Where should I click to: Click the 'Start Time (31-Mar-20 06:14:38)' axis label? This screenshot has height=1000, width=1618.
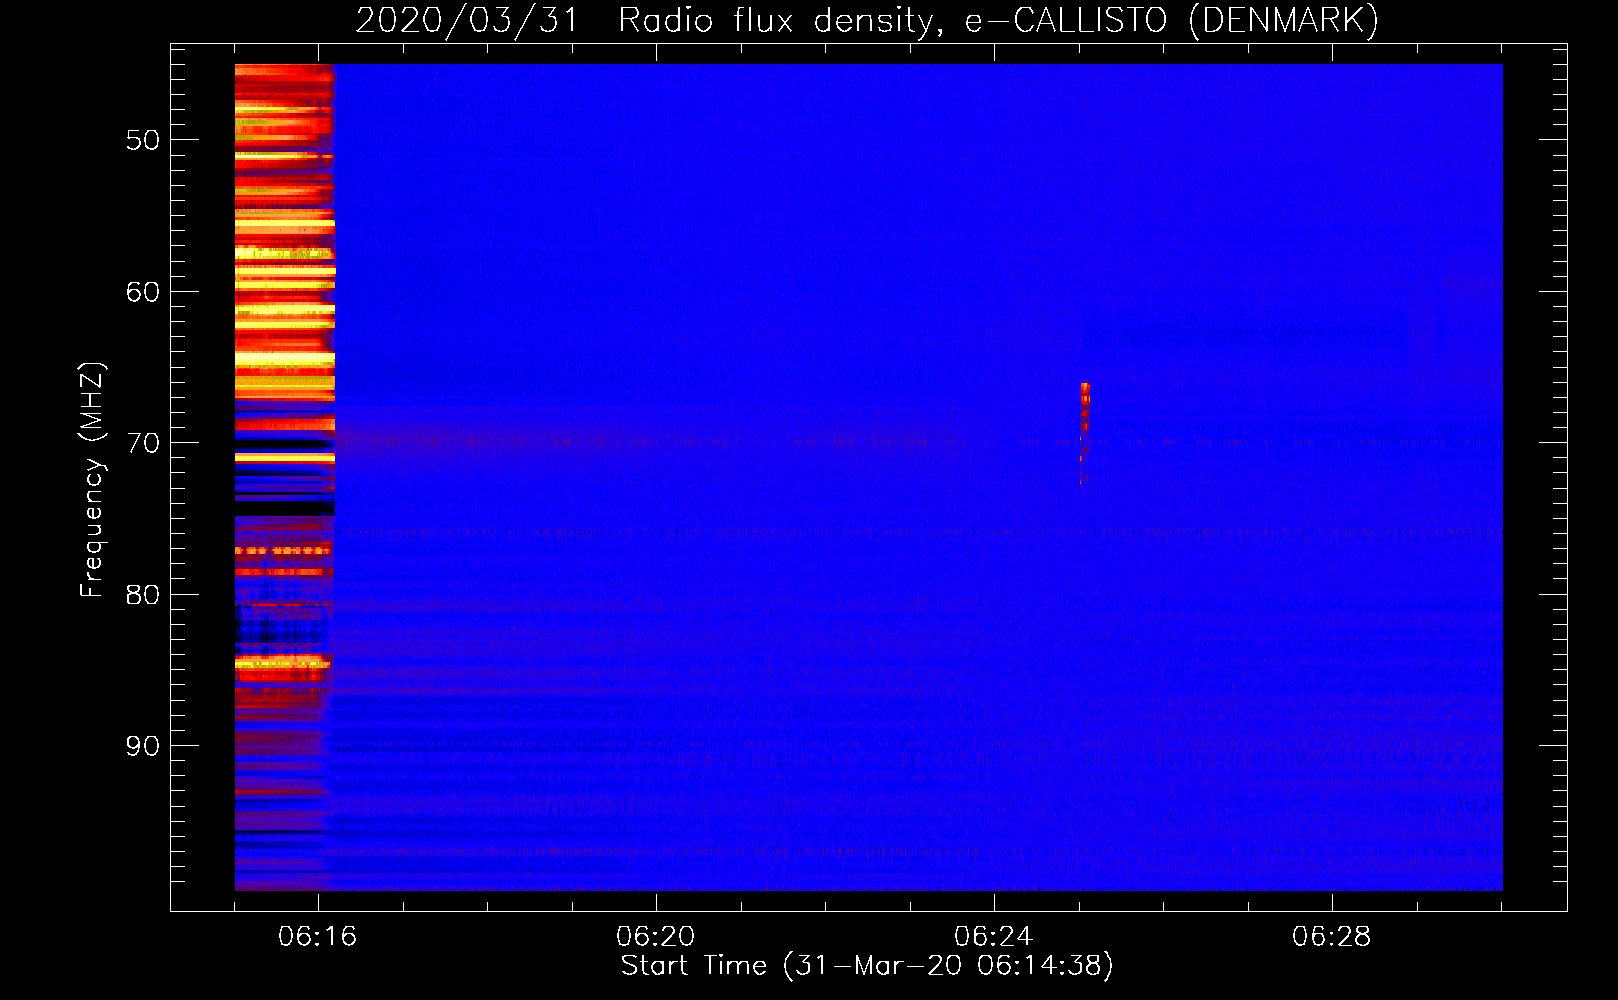(867, 966)
